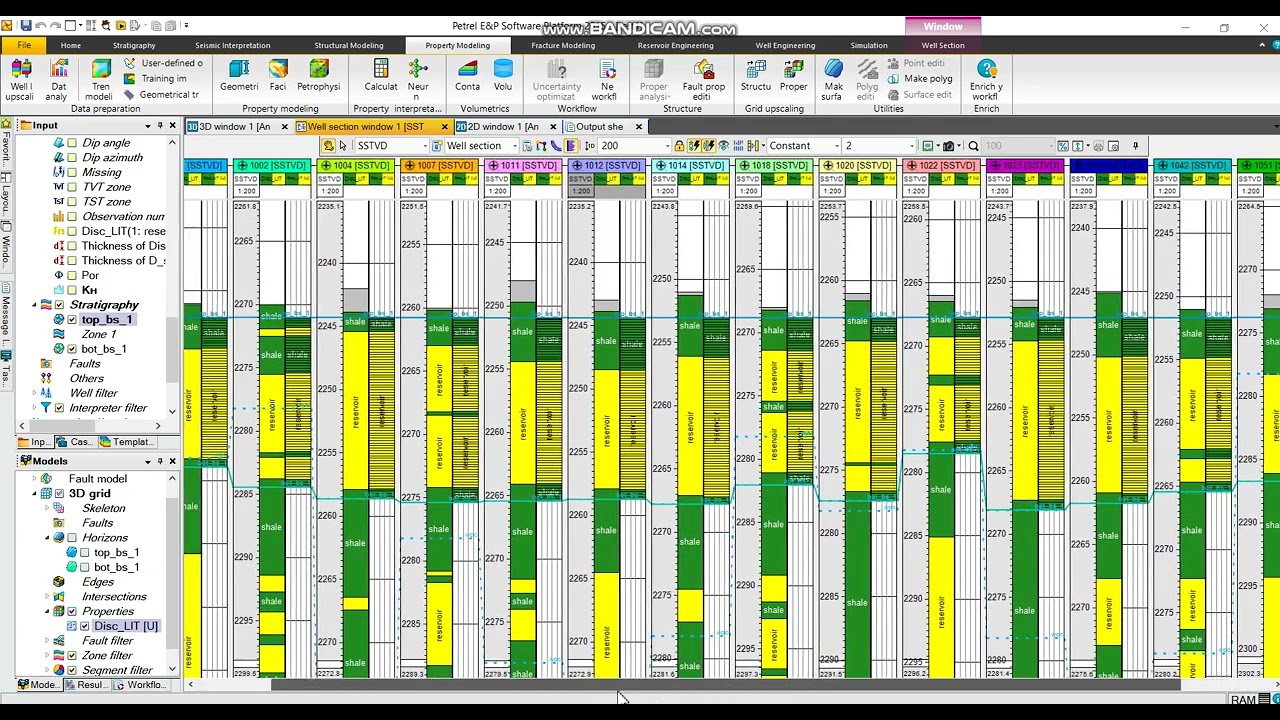Close the Well section window 1 tab
The image size is (1280, 720).
tap(444, 127)
